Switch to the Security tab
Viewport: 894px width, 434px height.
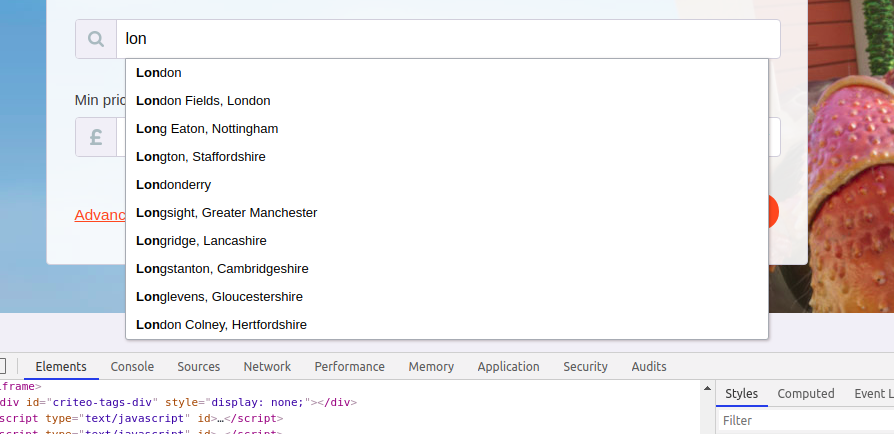tap(586, 366)
